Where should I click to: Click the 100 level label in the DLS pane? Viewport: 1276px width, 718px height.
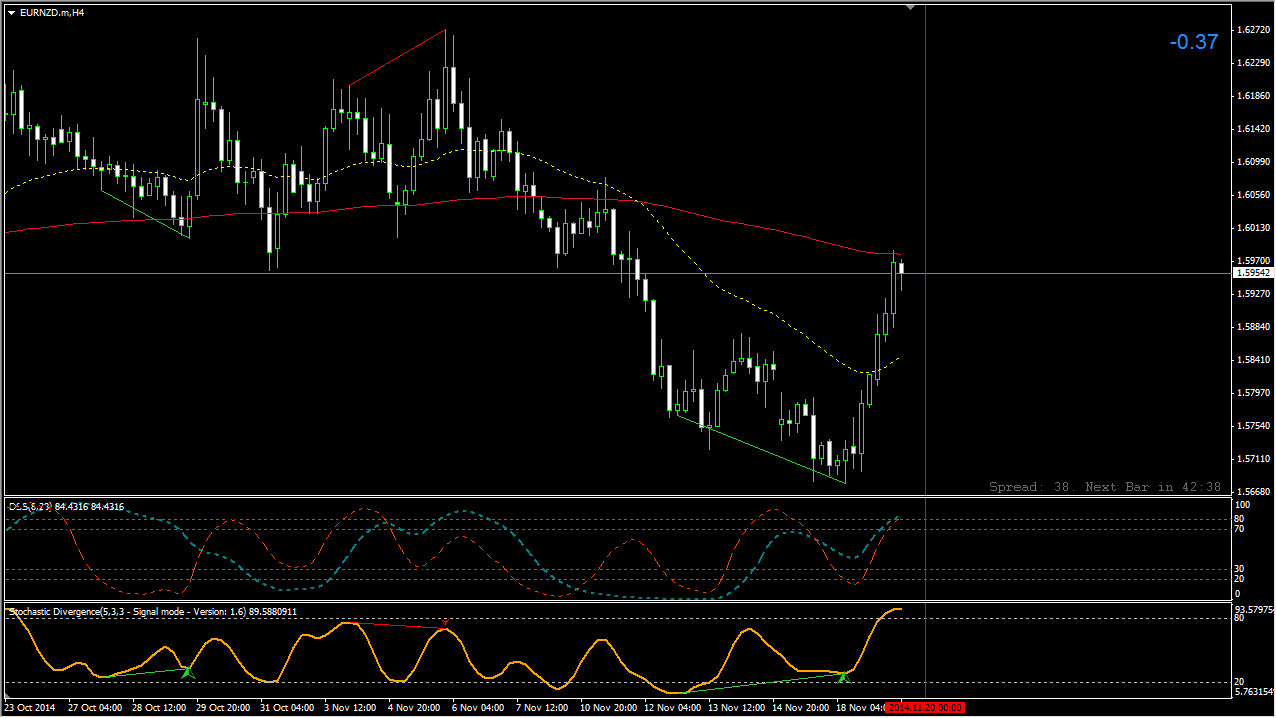pos(1243,506)
